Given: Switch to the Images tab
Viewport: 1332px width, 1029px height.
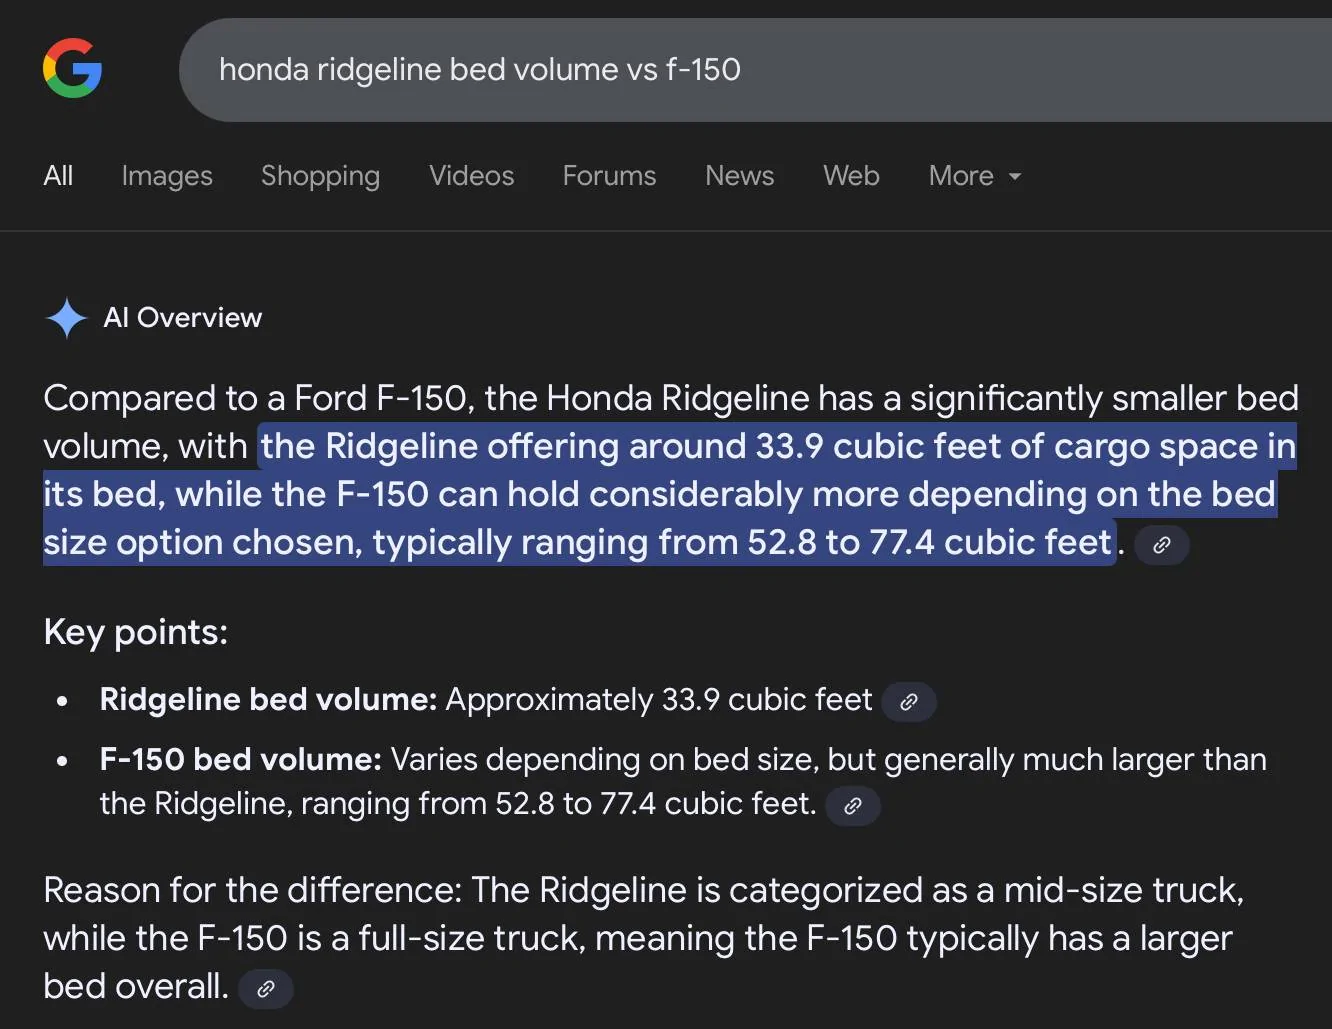Looking at the screenshot, I should [x=167, y=176].
